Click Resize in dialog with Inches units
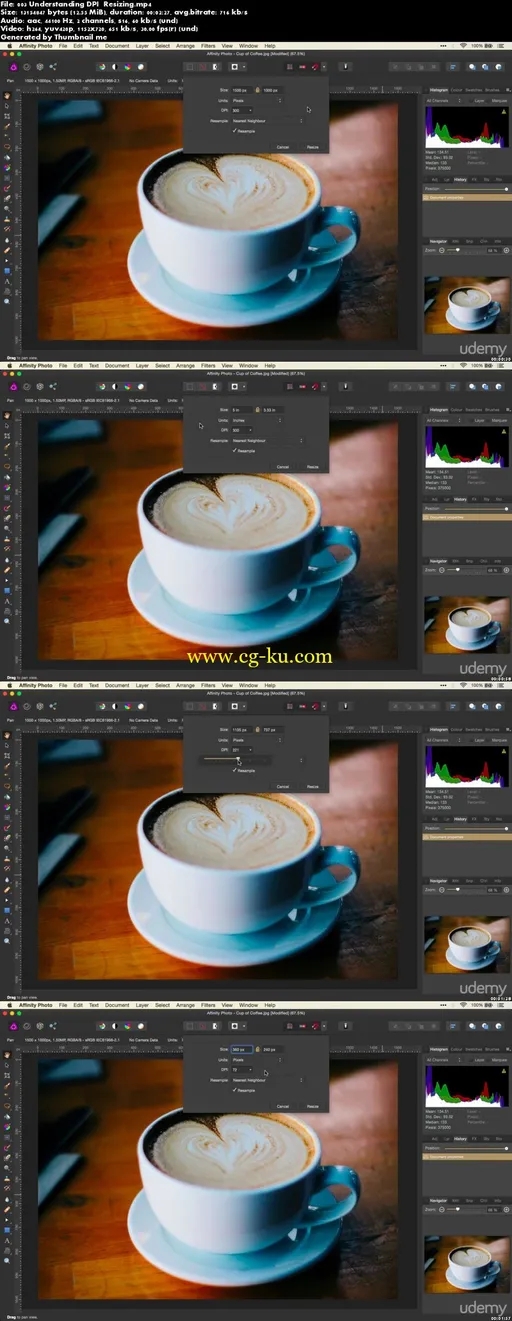The image size is (512, 1321). click(x=313, y=467)
